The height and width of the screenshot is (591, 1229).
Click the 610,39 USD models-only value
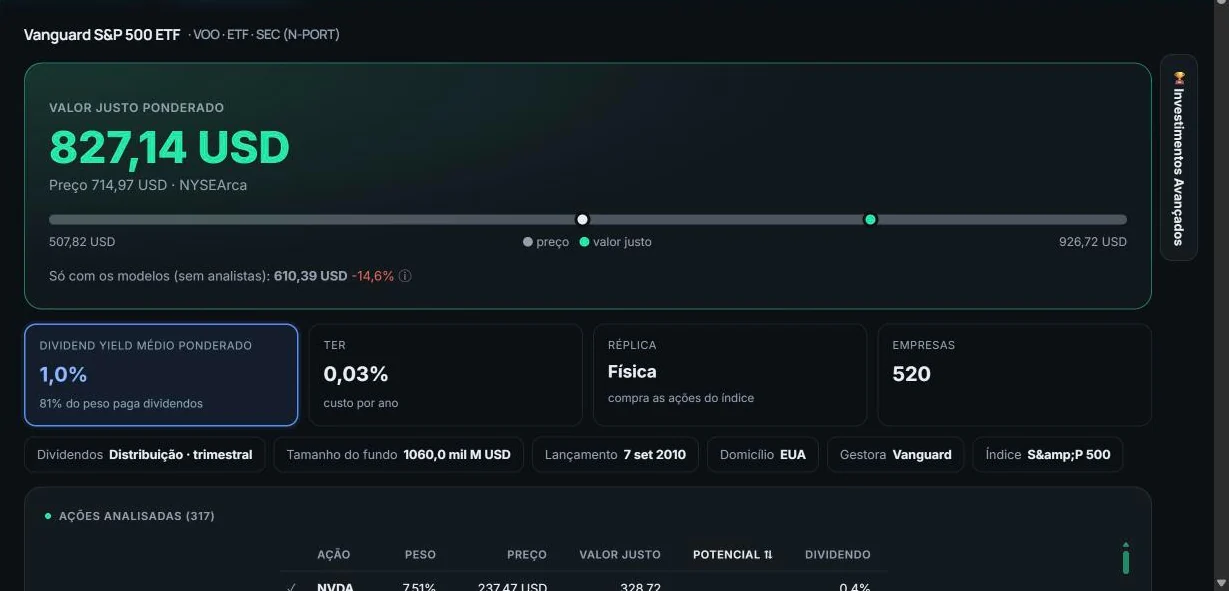click(x=310, y=276)
